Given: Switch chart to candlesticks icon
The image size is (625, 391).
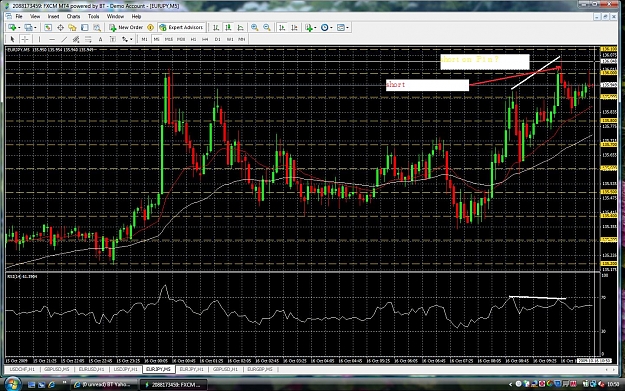Looking at the screenshot, I should pyautogui.click(x=228, y=28).
